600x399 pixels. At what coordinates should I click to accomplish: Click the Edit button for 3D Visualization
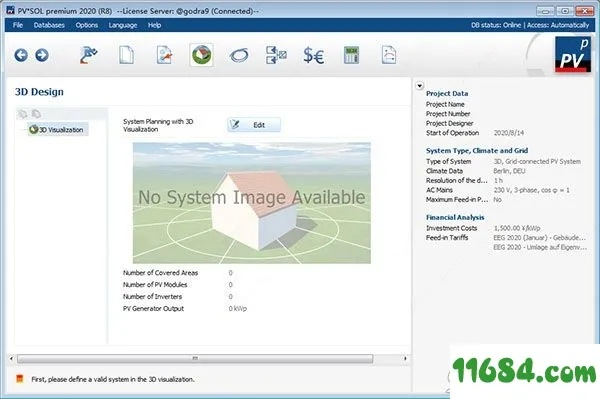coord(254,125)
